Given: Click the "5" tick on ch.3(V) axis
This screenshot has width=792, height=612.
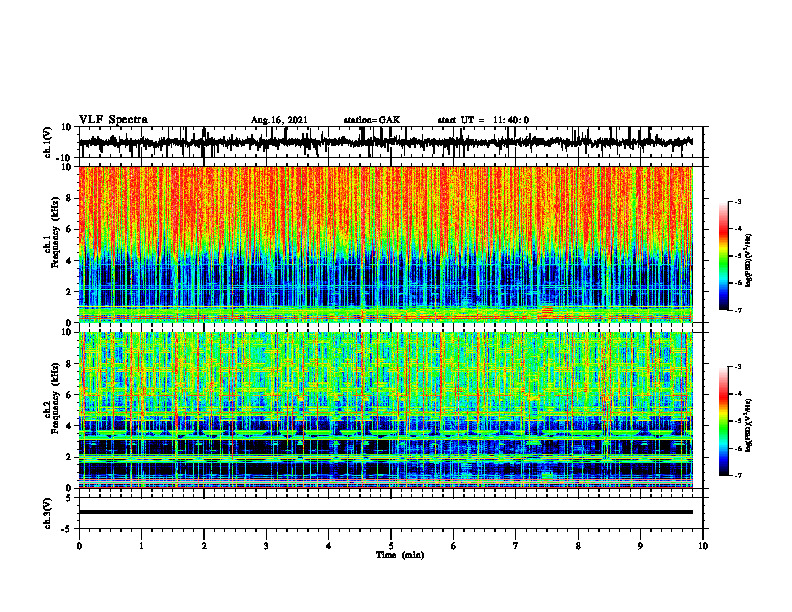Looking at the screenshot, I should (x=69, y=497).
